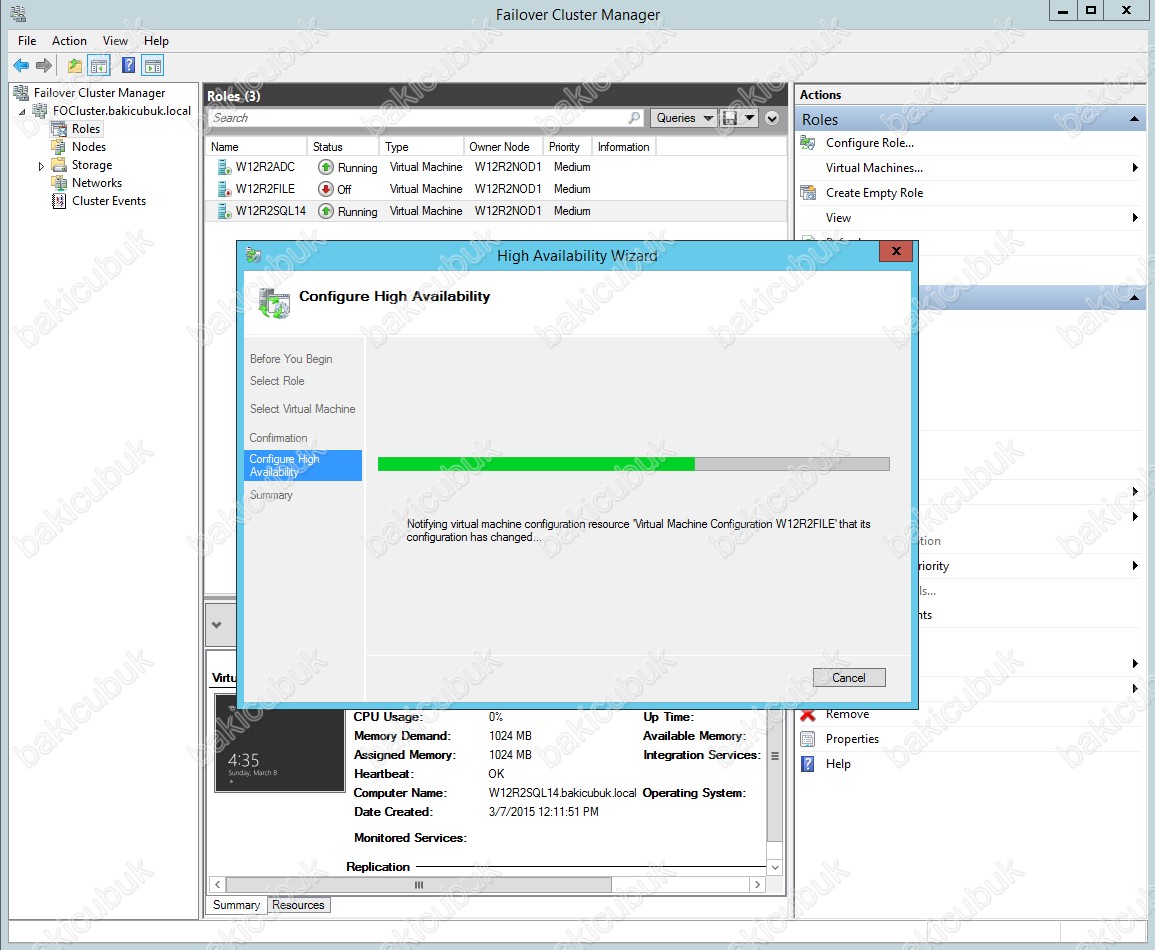Open the dropdown arrow beside the Save Query icon
This screenshot has height=950, width=1155.
749,118
